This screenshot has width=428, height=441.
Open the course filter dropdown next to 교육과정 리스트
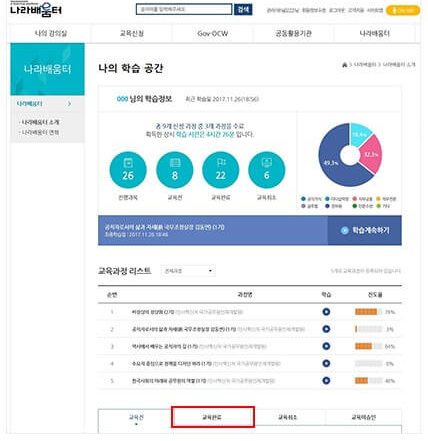188,271
